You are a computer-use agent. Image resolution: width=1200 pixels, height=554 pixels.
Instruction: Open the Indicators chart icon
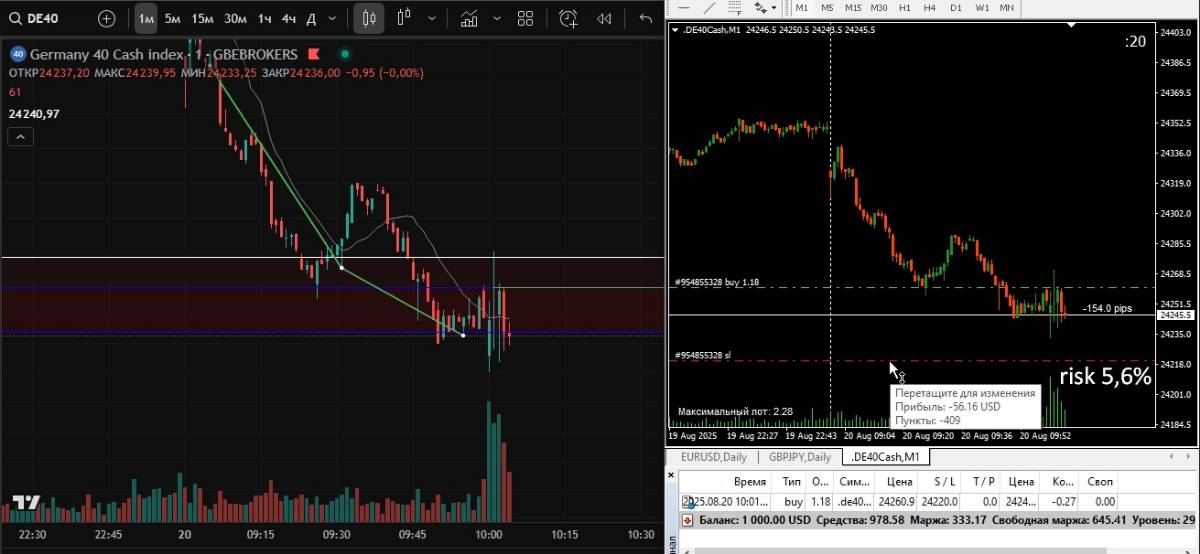coord(468,18)
